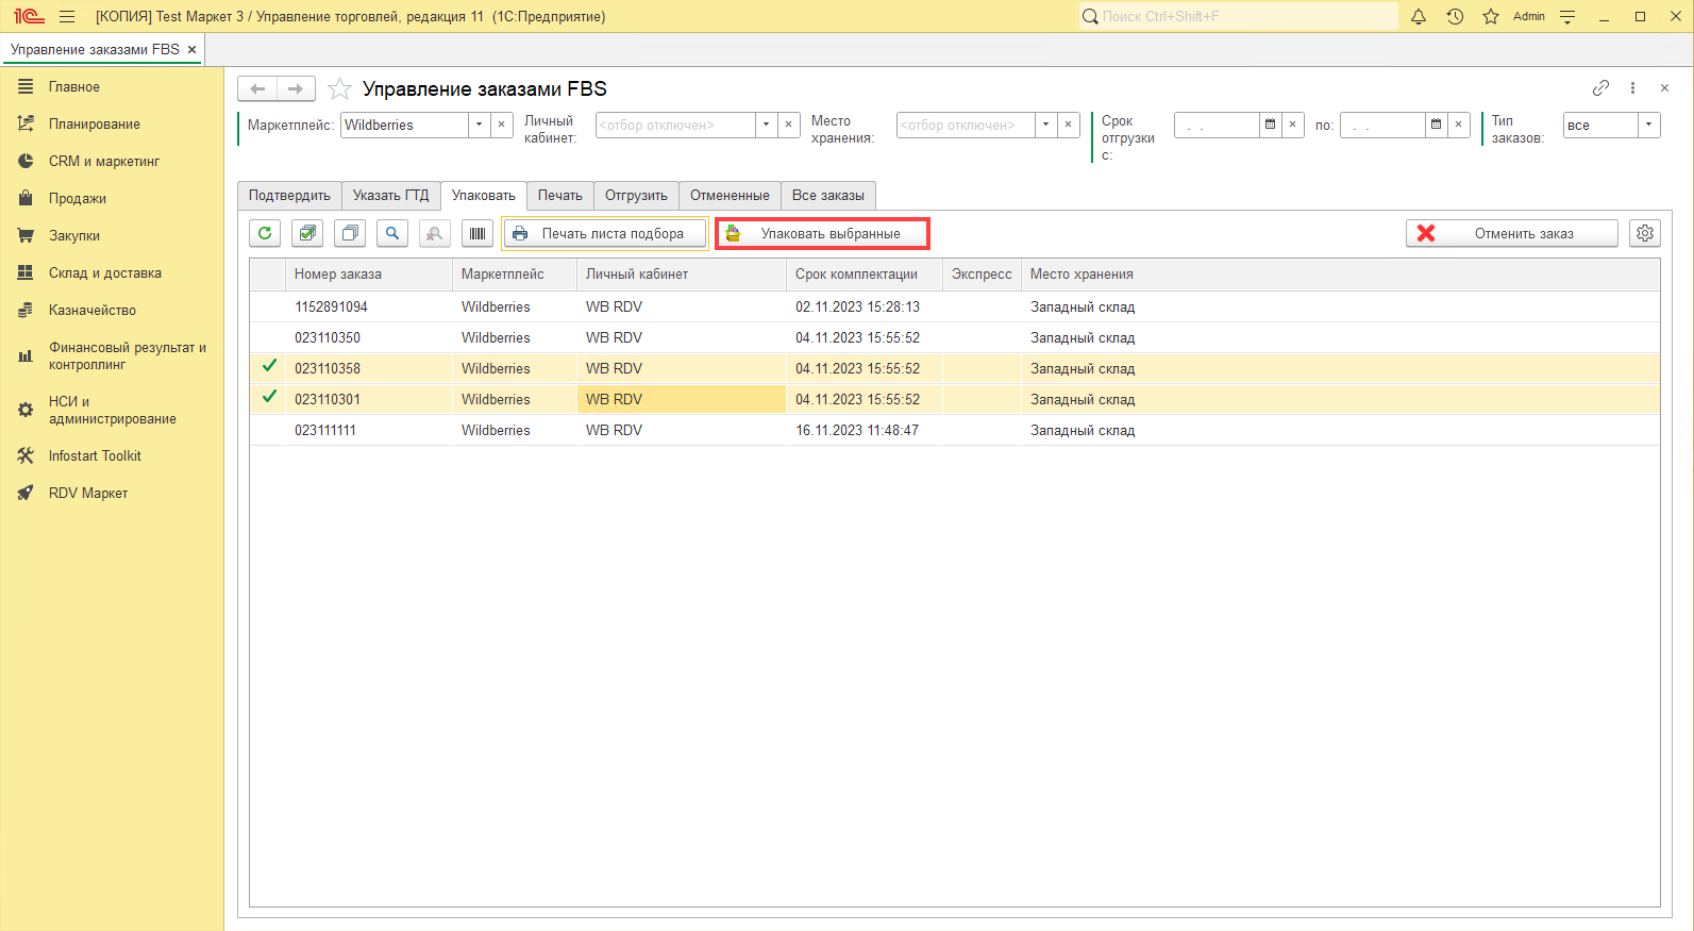This screenshot has height=931, width=1694.
Task: Switch to Отмененные tab
Action: tap(730, 196)
